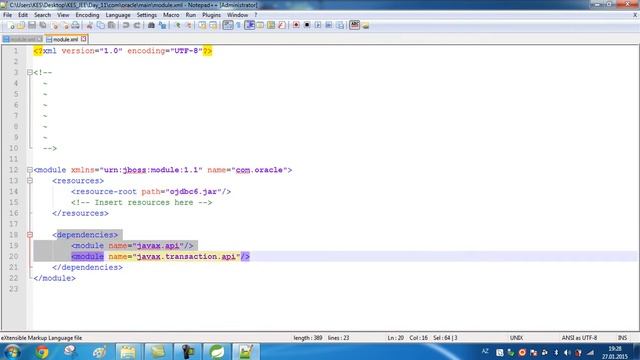This screenshot has width=640, height=360.
Task: Click ANSI as UTF-8 encoding status entry
Action: tap(579, 338)
